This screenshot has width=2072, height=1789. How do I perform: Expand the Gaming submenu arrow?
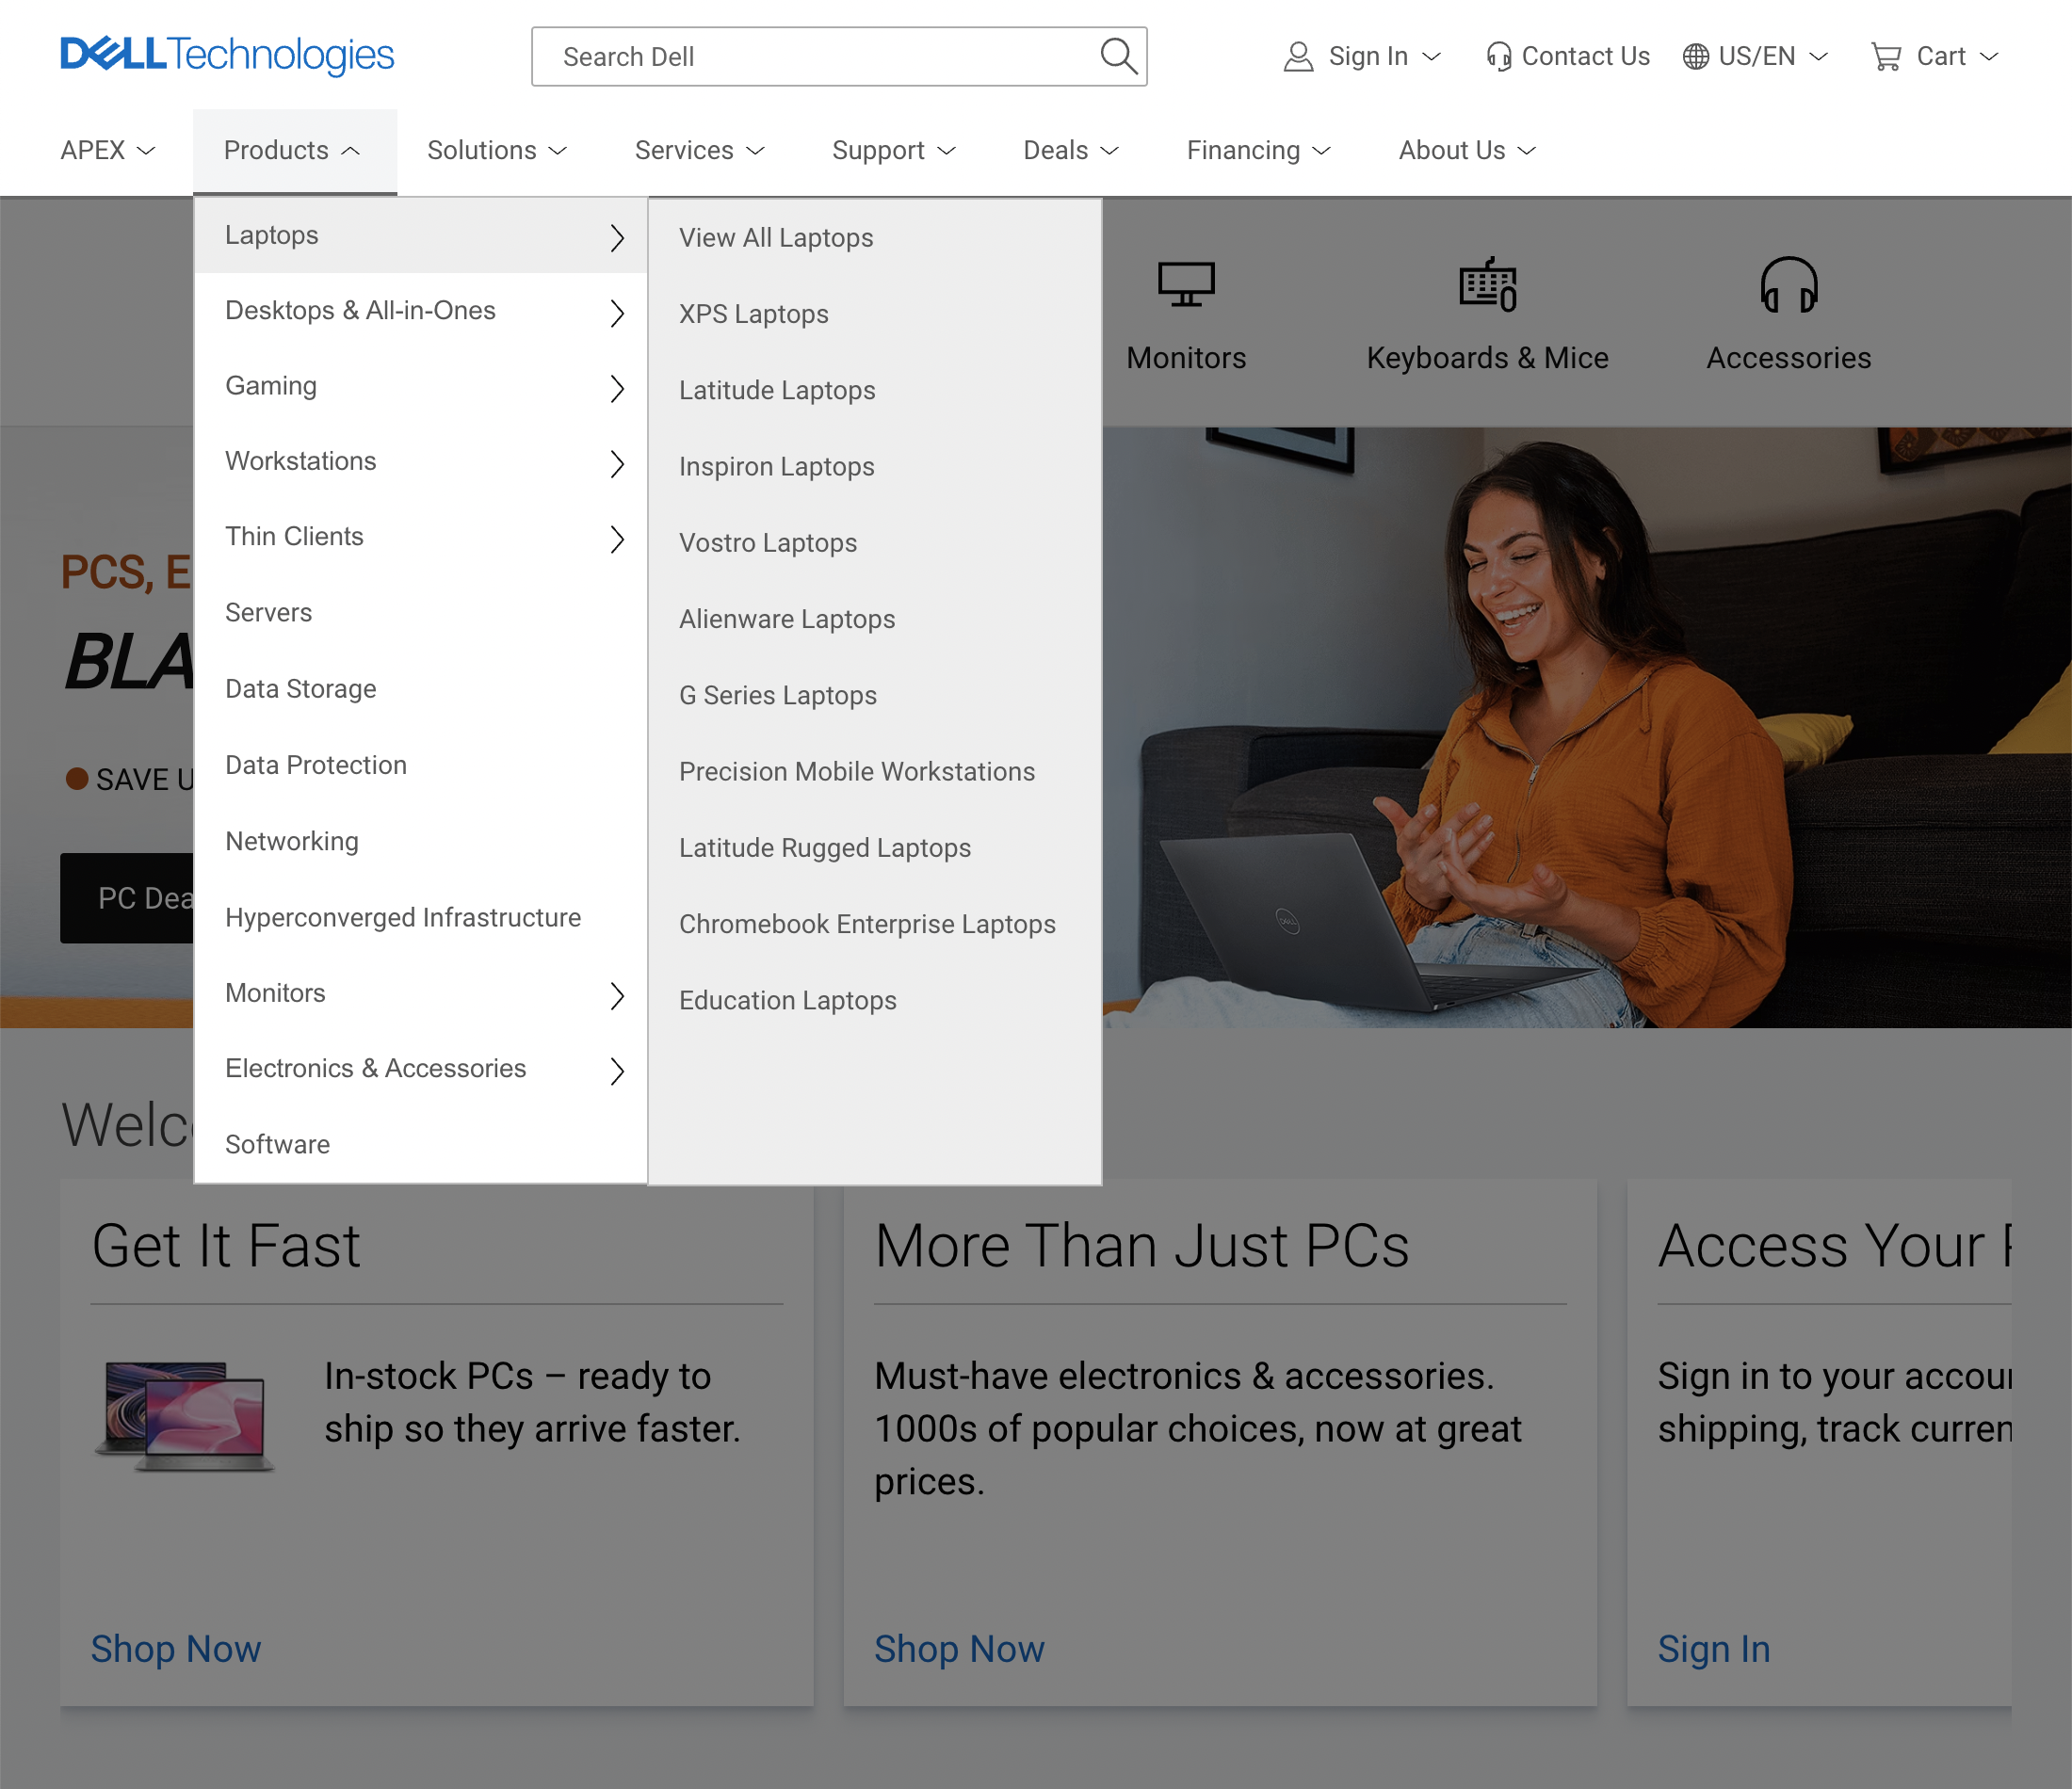click(x=618, y=389)
